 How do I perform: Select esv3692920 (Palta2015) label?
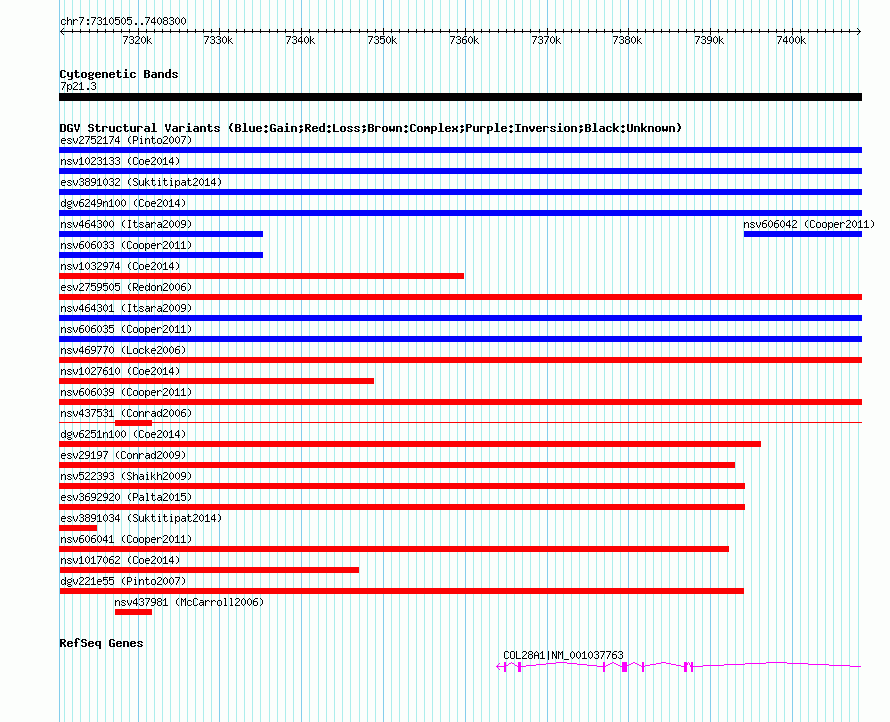coord(126,497)
